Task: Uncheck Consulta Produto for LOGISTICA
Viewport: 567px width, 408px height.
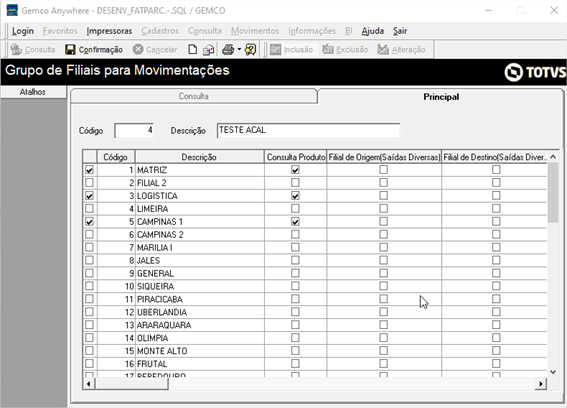Action: 295,196
